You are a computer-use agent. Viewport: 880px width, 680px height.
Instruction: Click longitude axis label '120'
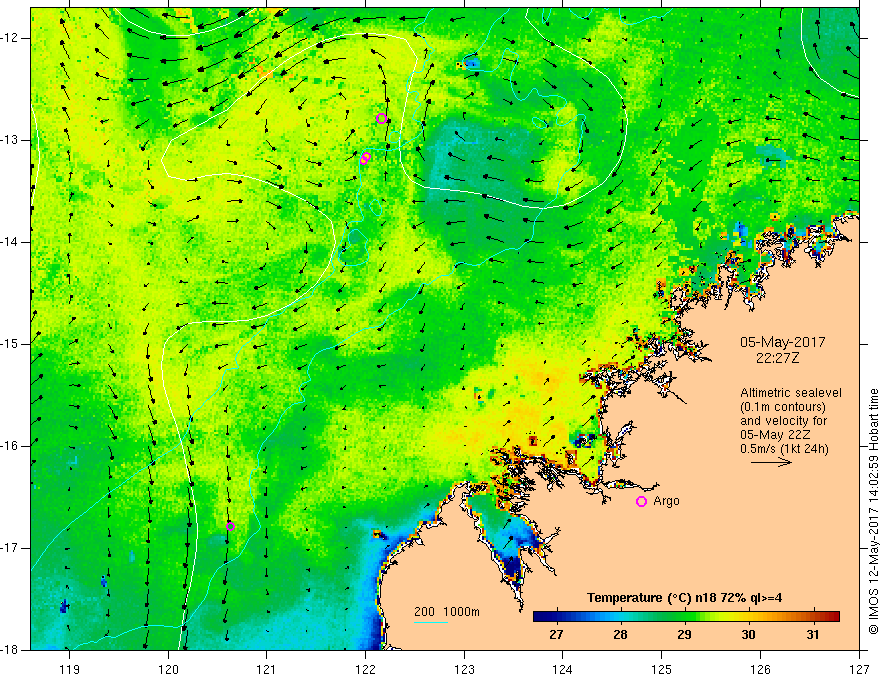(x=168, y=669)
